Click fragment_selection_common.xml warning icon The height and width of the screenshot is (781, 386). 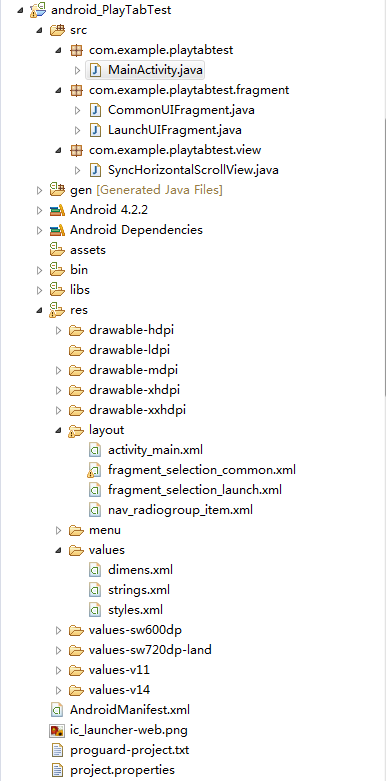tap(94, 470)
